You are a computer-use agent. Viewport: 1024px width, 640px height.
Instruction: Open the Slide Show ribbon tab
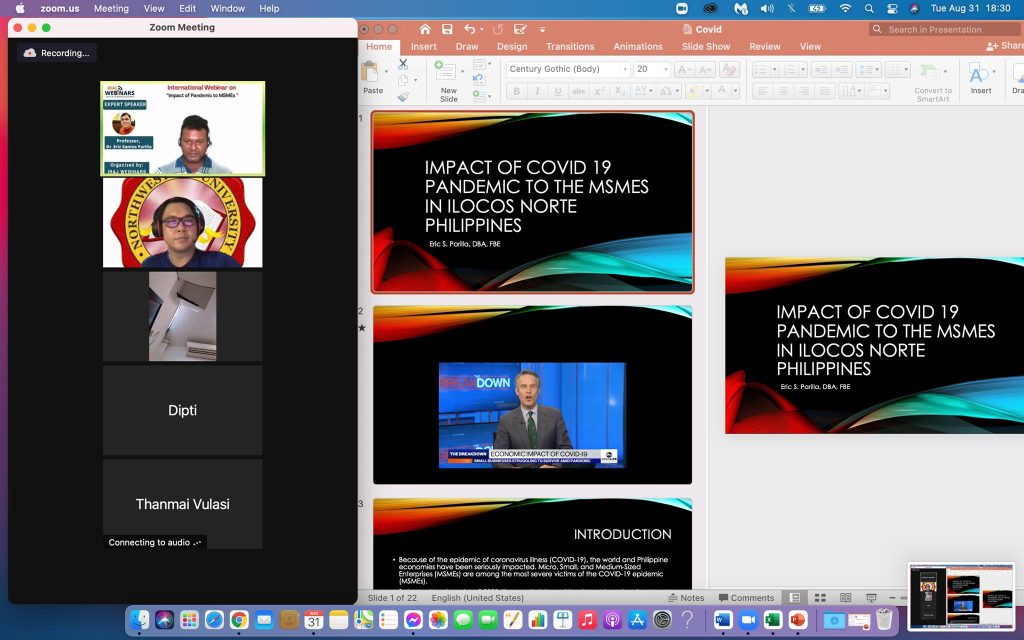(x=705, y=47)
